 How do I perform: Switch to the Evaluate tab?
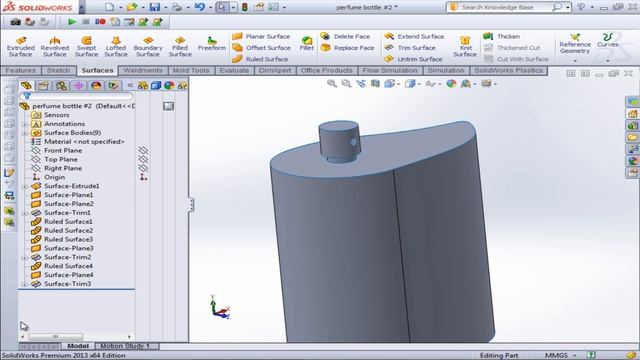[x=234, y=70]
